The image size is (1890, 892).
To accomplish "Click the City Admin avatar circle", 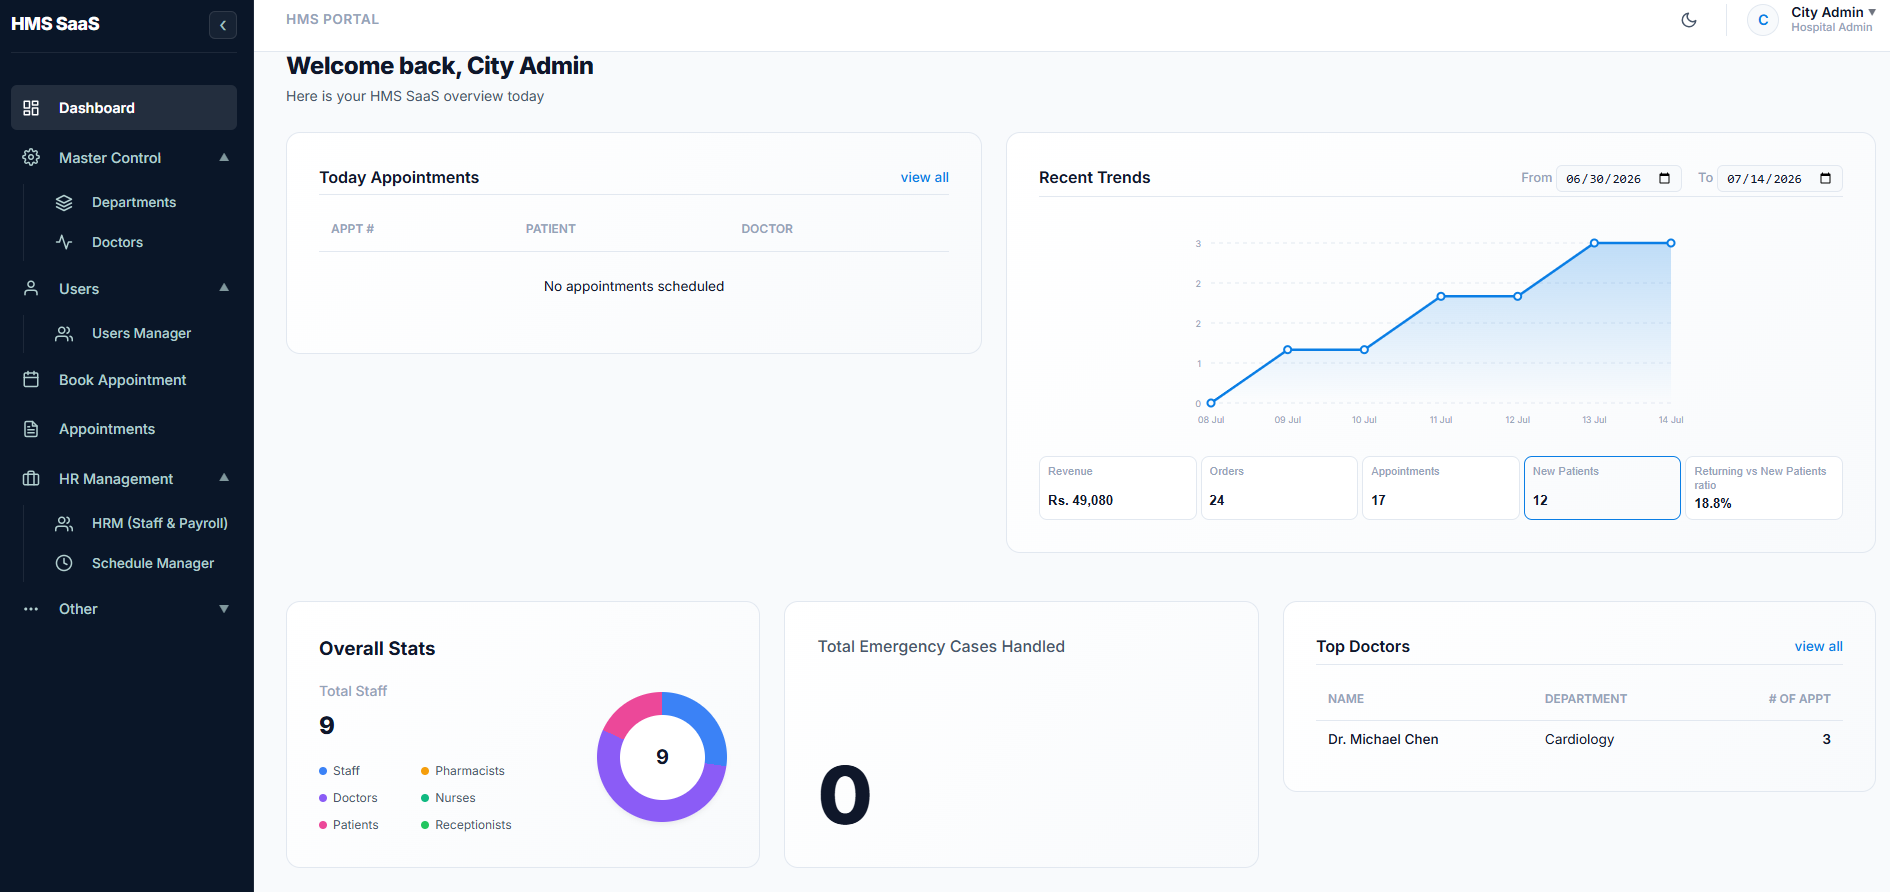I will coord(1763,20).
